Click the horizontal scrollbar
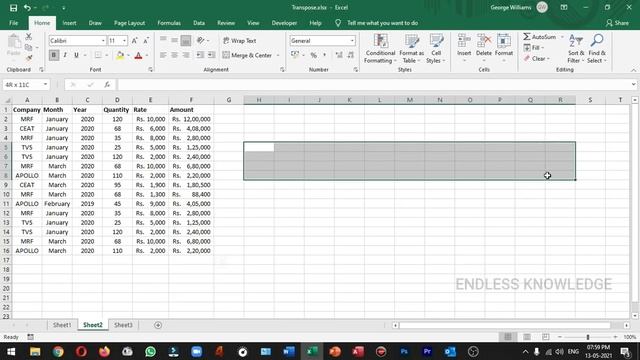The height and width of the screenshot is (360, 640). click(x=504, y=325)
